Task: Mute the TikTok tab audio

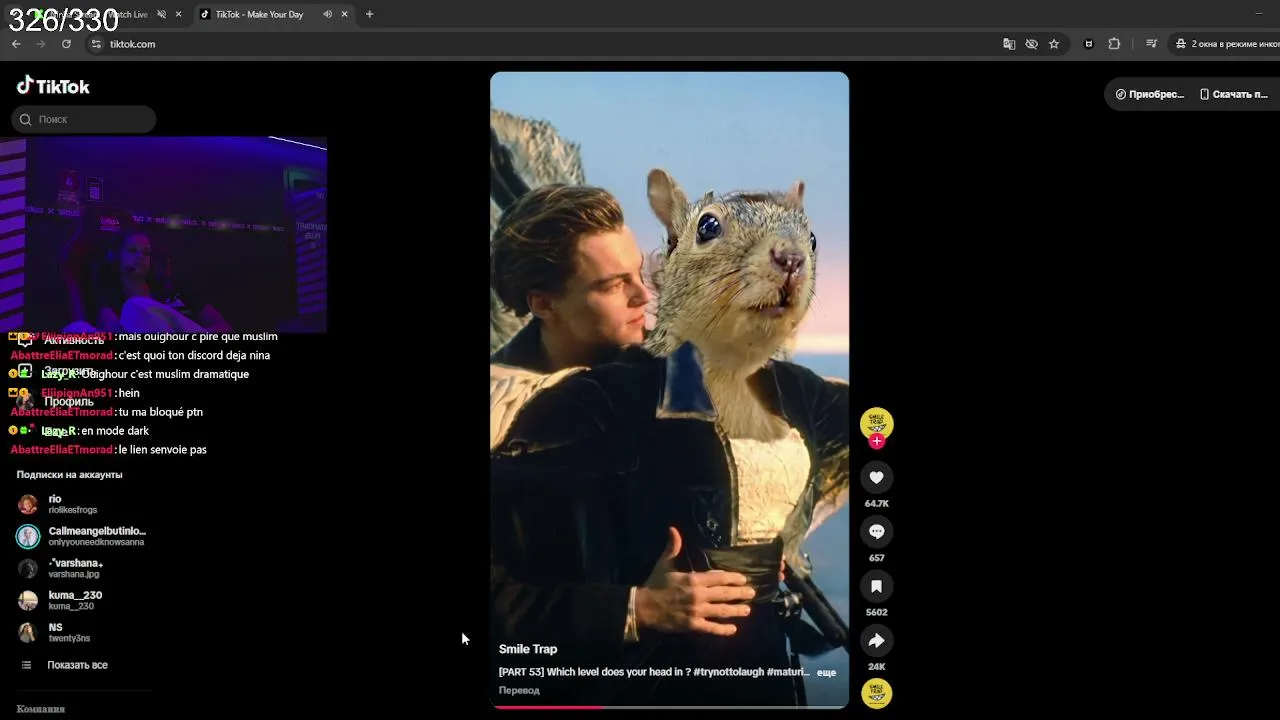Action: 327,14
